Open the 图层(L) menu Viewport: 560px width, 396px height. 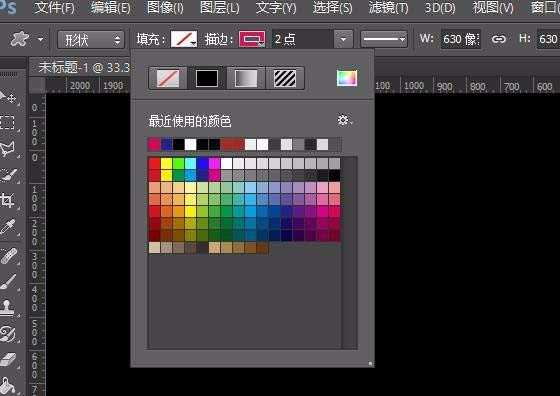coord(220,8)
